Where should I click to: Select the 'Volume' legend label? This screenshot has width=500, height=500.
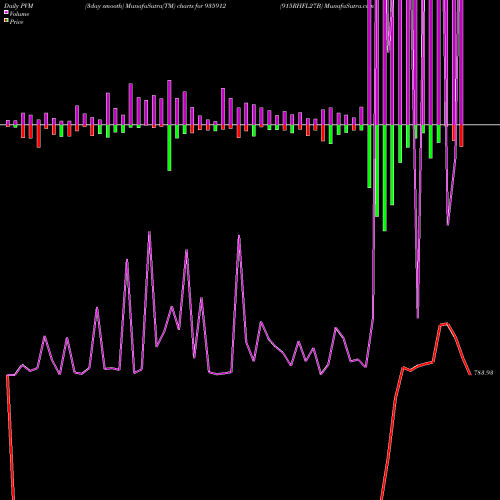[x=19, y=14]
